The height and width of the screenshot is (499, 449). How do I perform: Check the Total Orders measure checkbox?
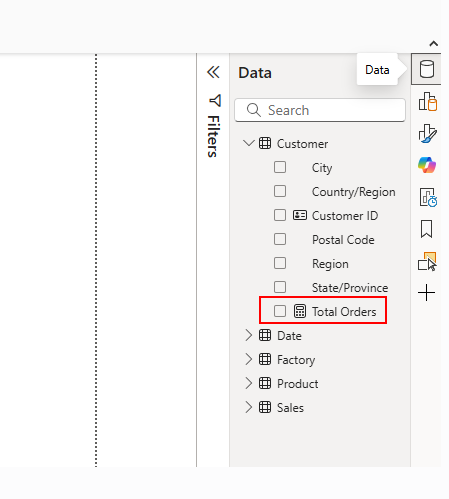point(280,311)
